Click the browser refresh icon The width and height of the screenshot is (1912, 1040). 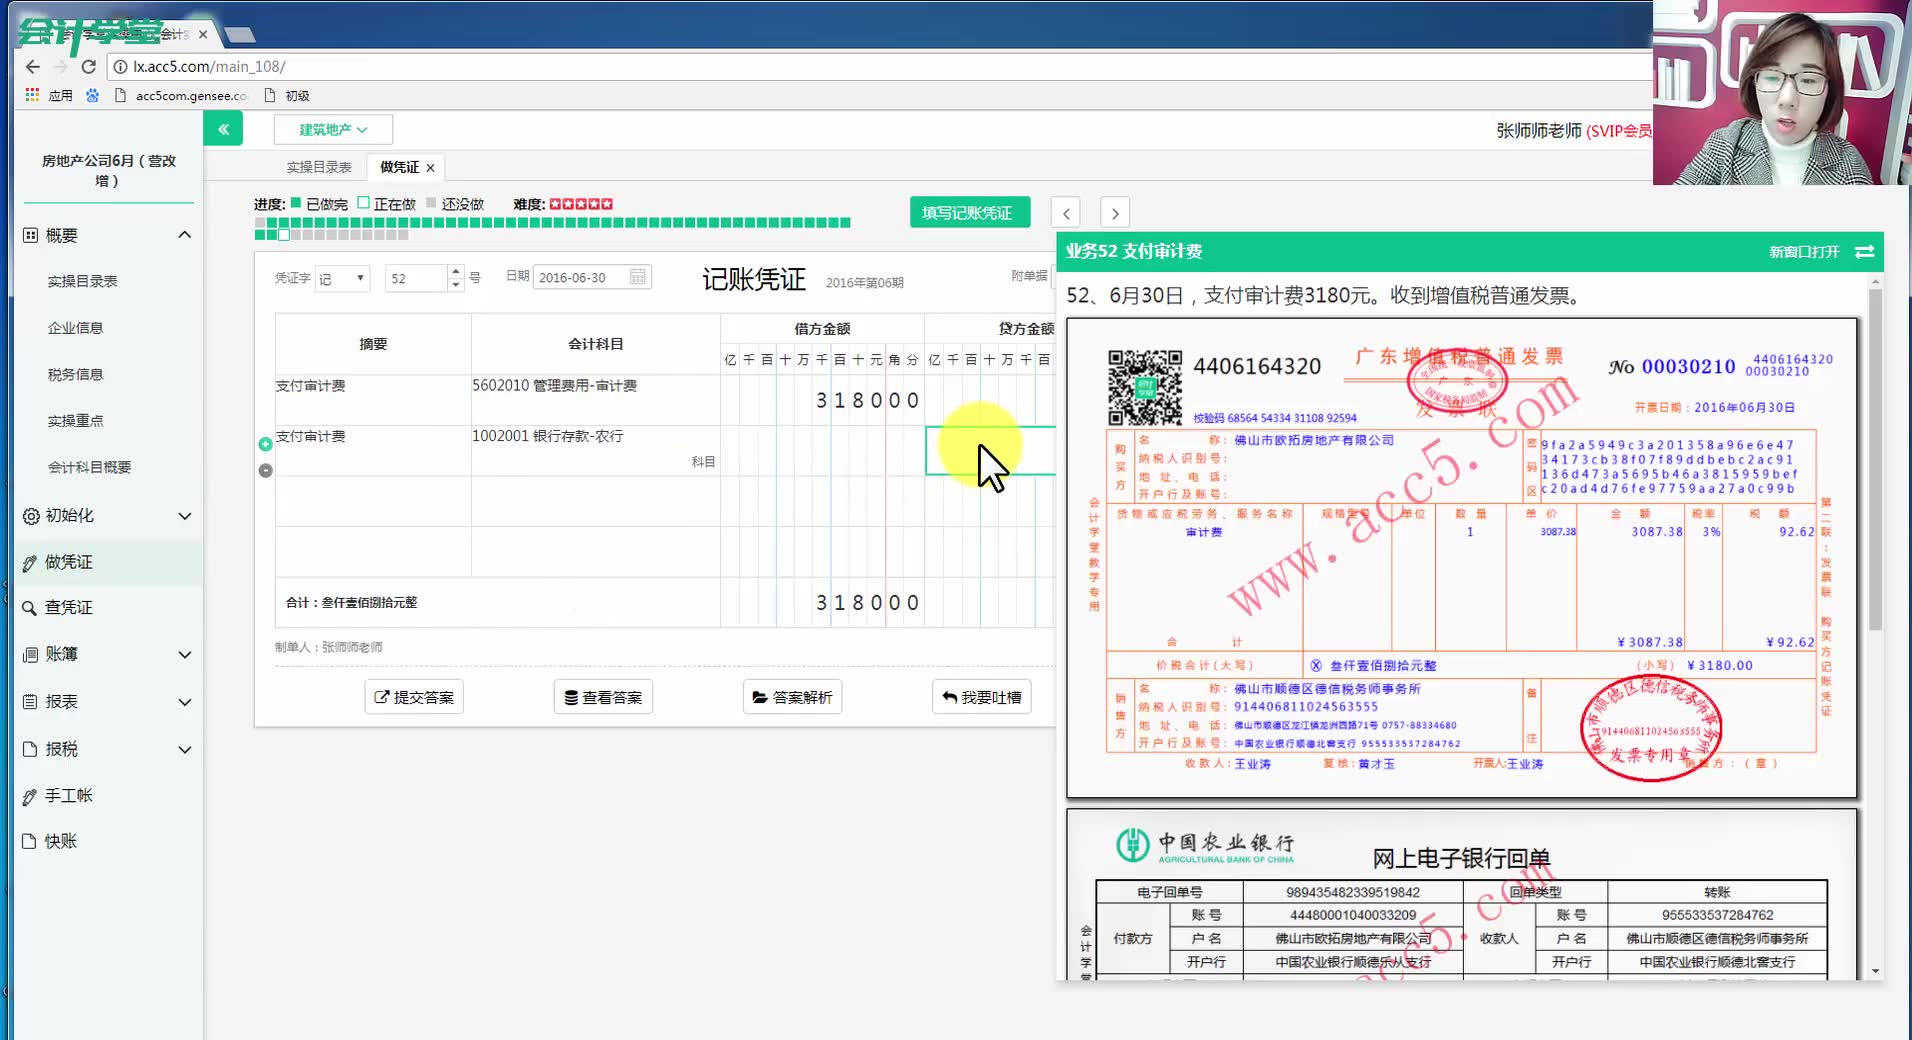click(x=88, y=66)
